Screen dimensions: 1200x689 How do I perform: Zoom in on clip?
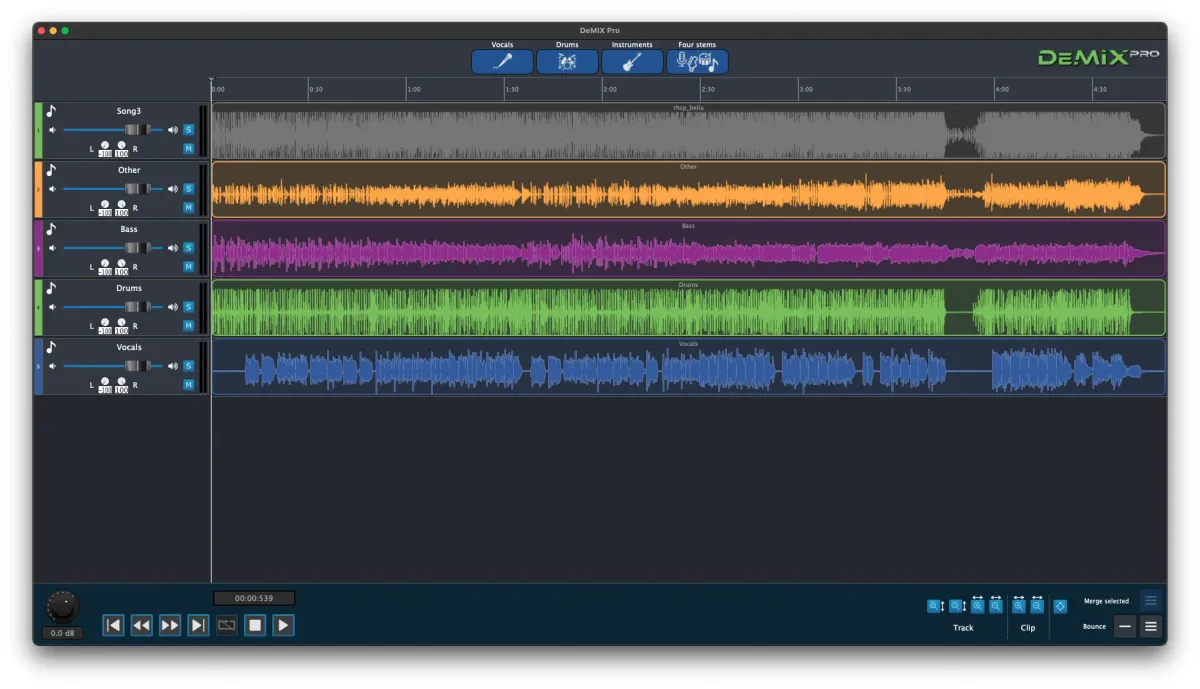tap(1019, 605)
